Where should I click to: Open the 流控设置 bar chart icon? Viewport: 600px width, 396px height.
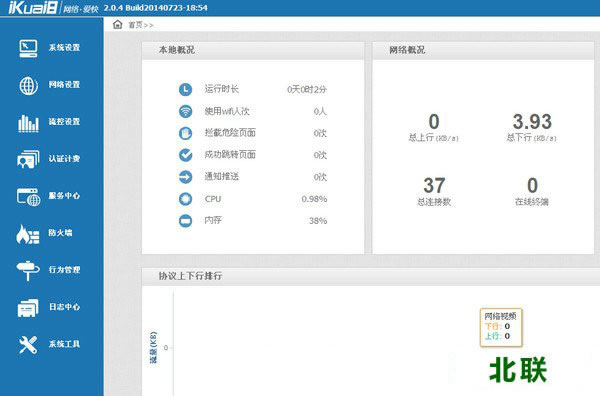coord(28,123)
